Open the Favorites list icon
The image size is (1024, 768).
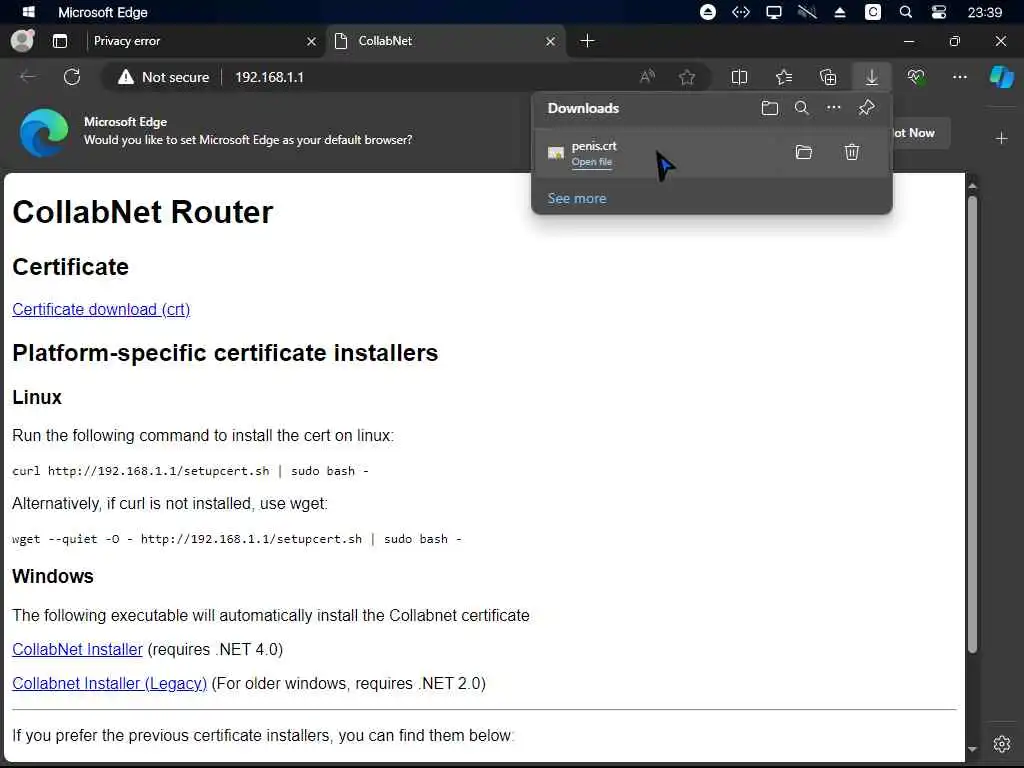tap(784, 77)
